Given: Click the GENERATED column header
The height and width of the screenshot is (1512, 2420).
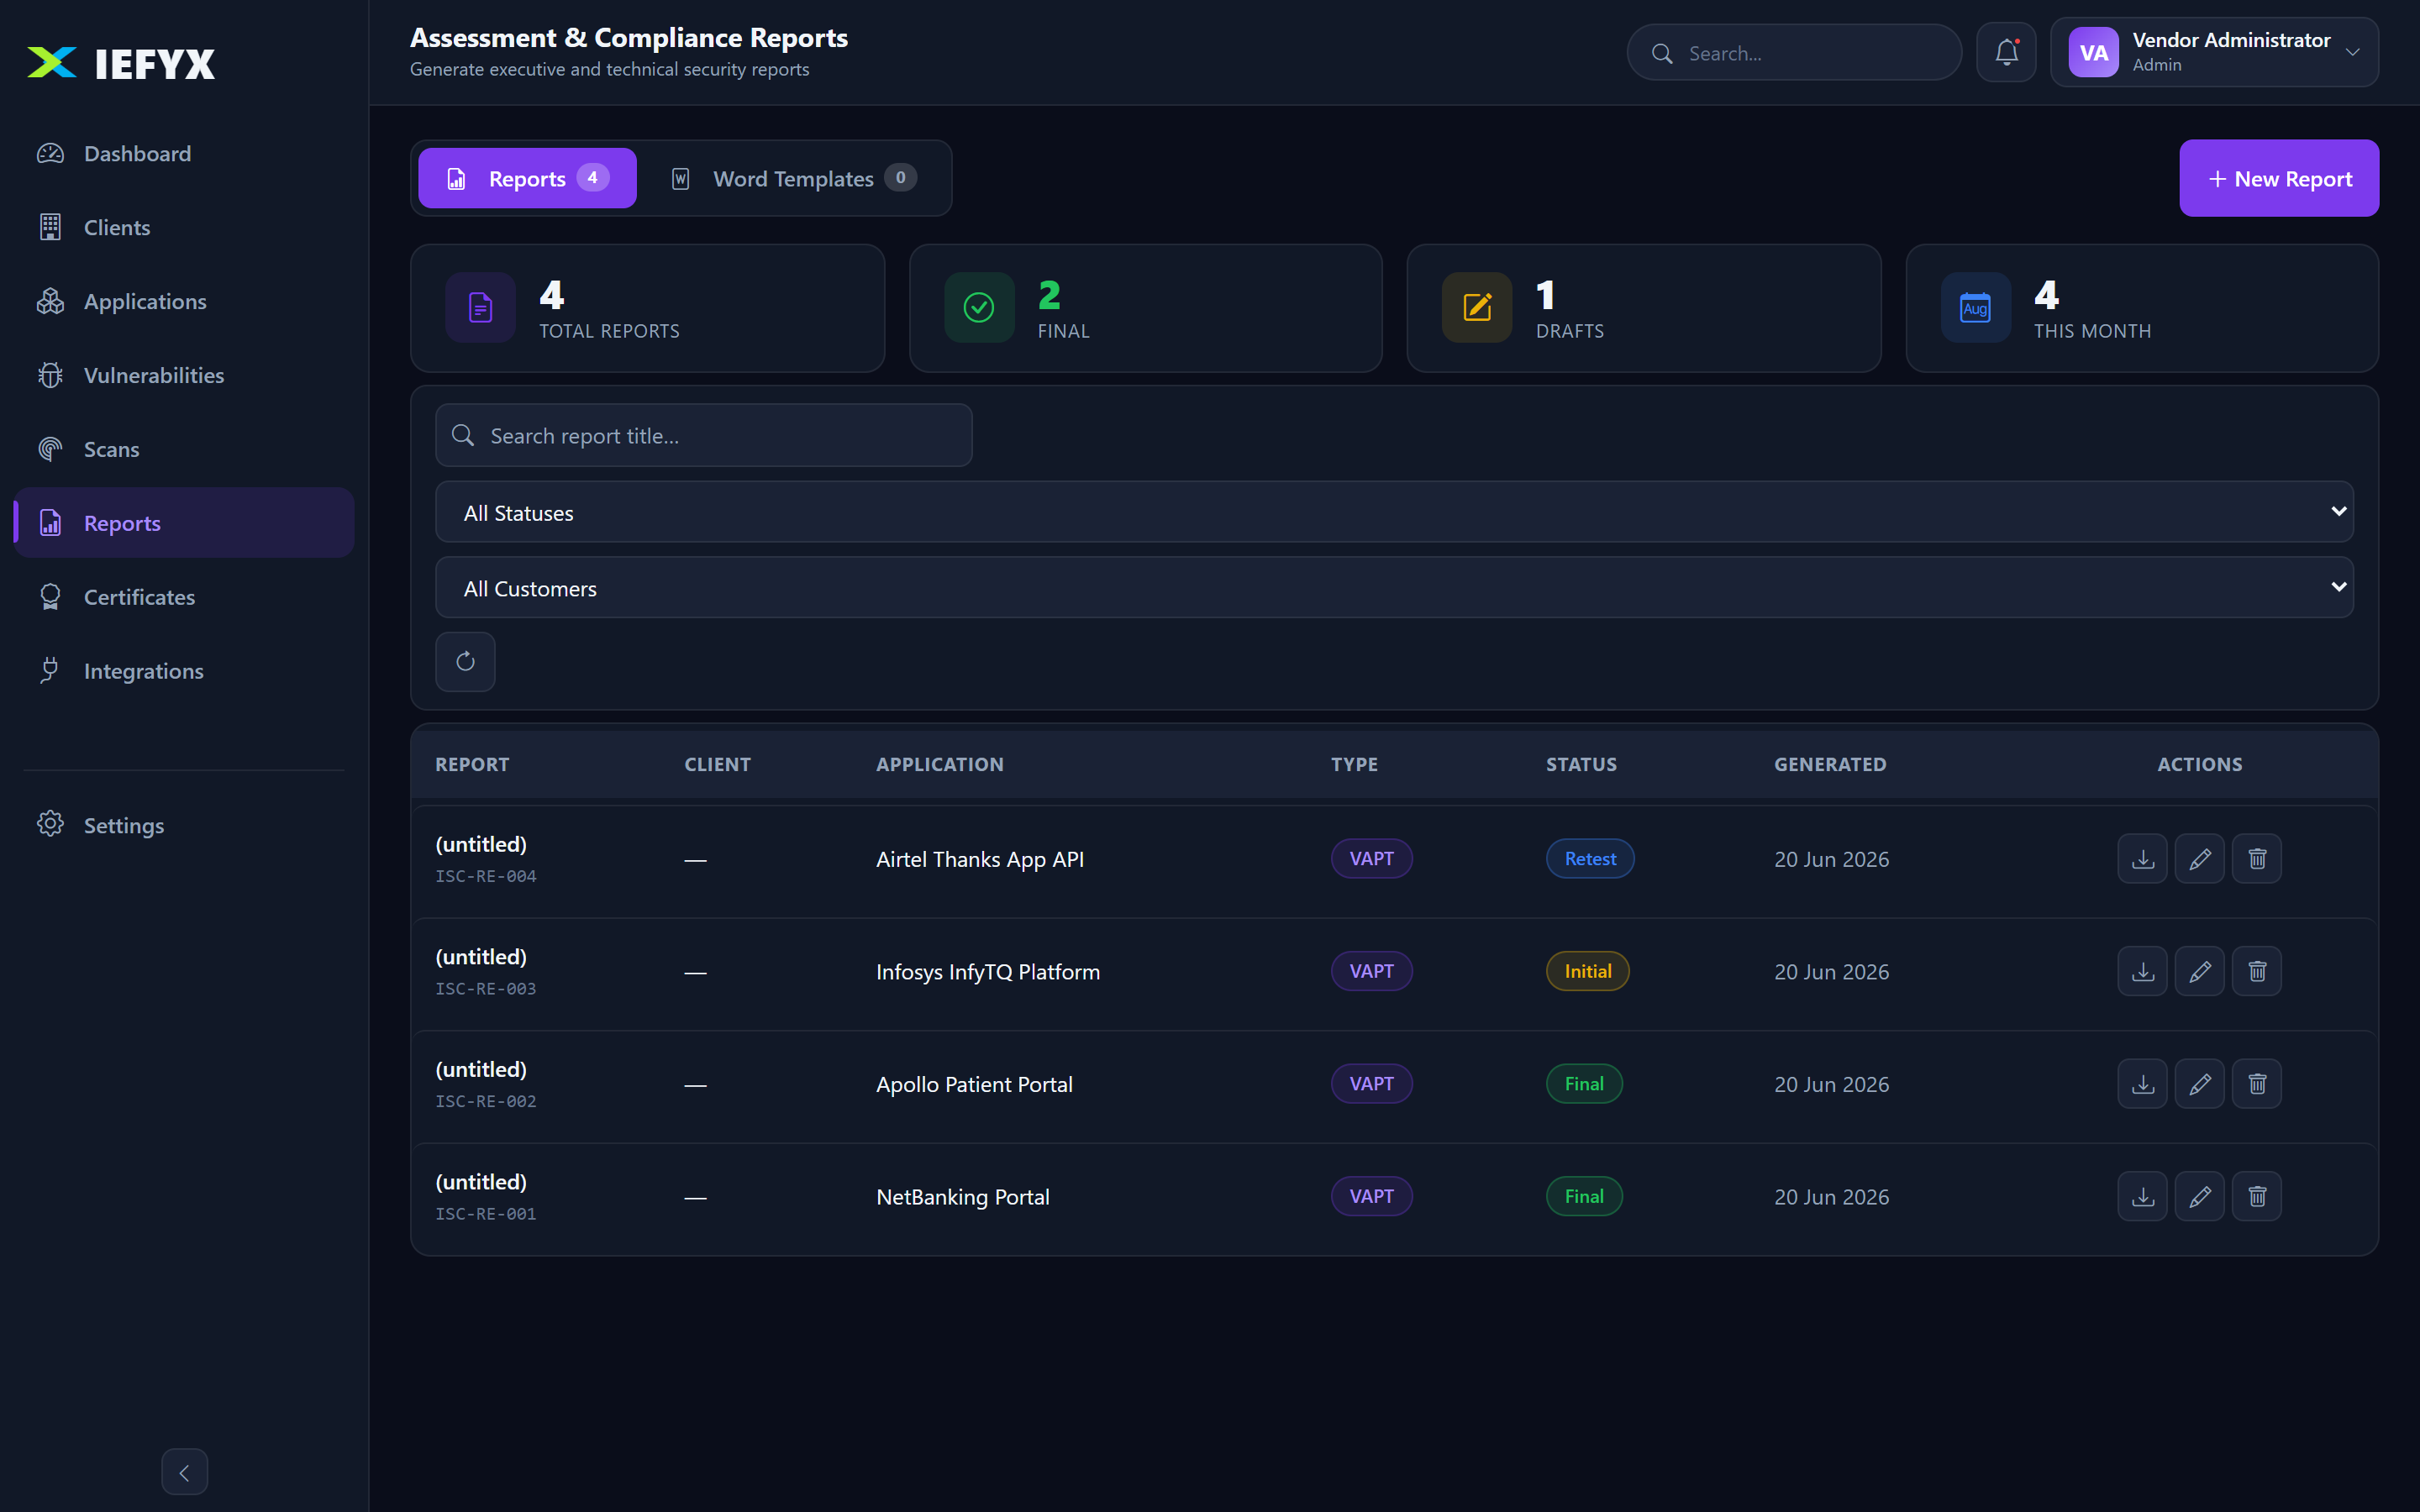Looking at the screenshot, I should point(1830,764).
